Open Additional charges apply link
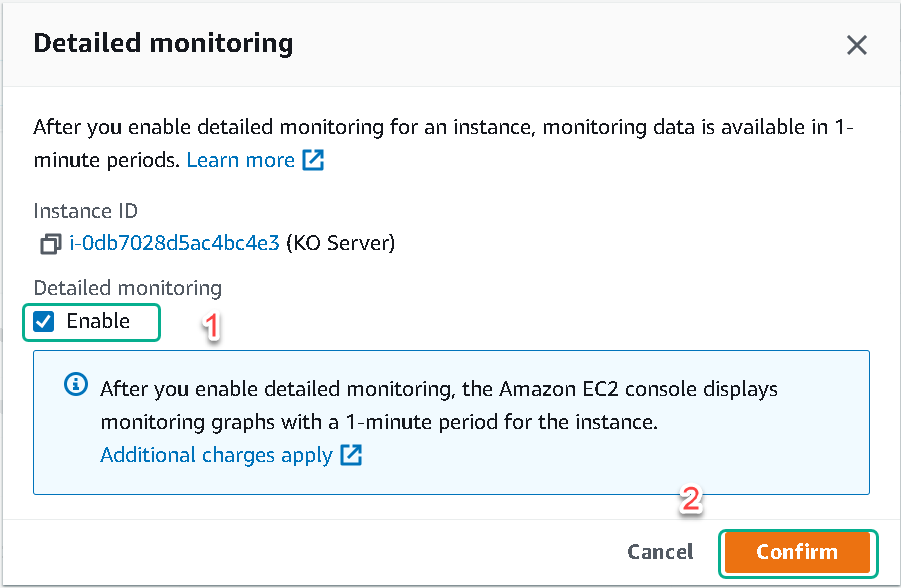Image resolution: width=901 pixels, height=588 pixels. (x=216, y=455)
